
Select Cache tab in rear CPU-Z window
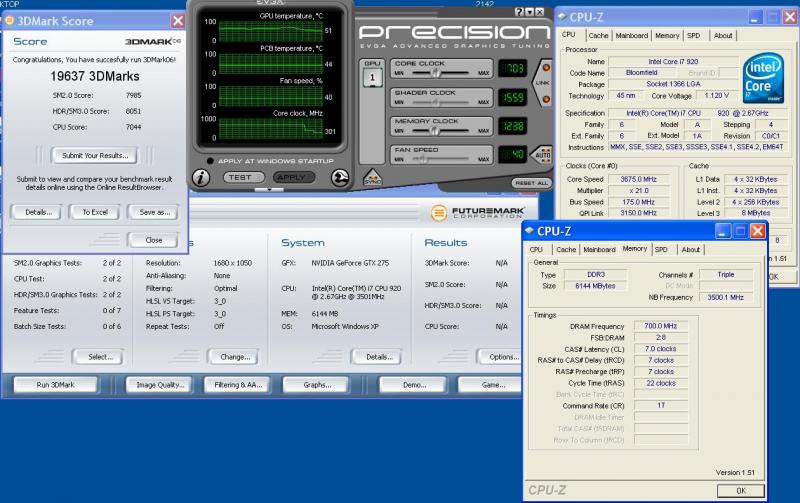coord(598,35)
